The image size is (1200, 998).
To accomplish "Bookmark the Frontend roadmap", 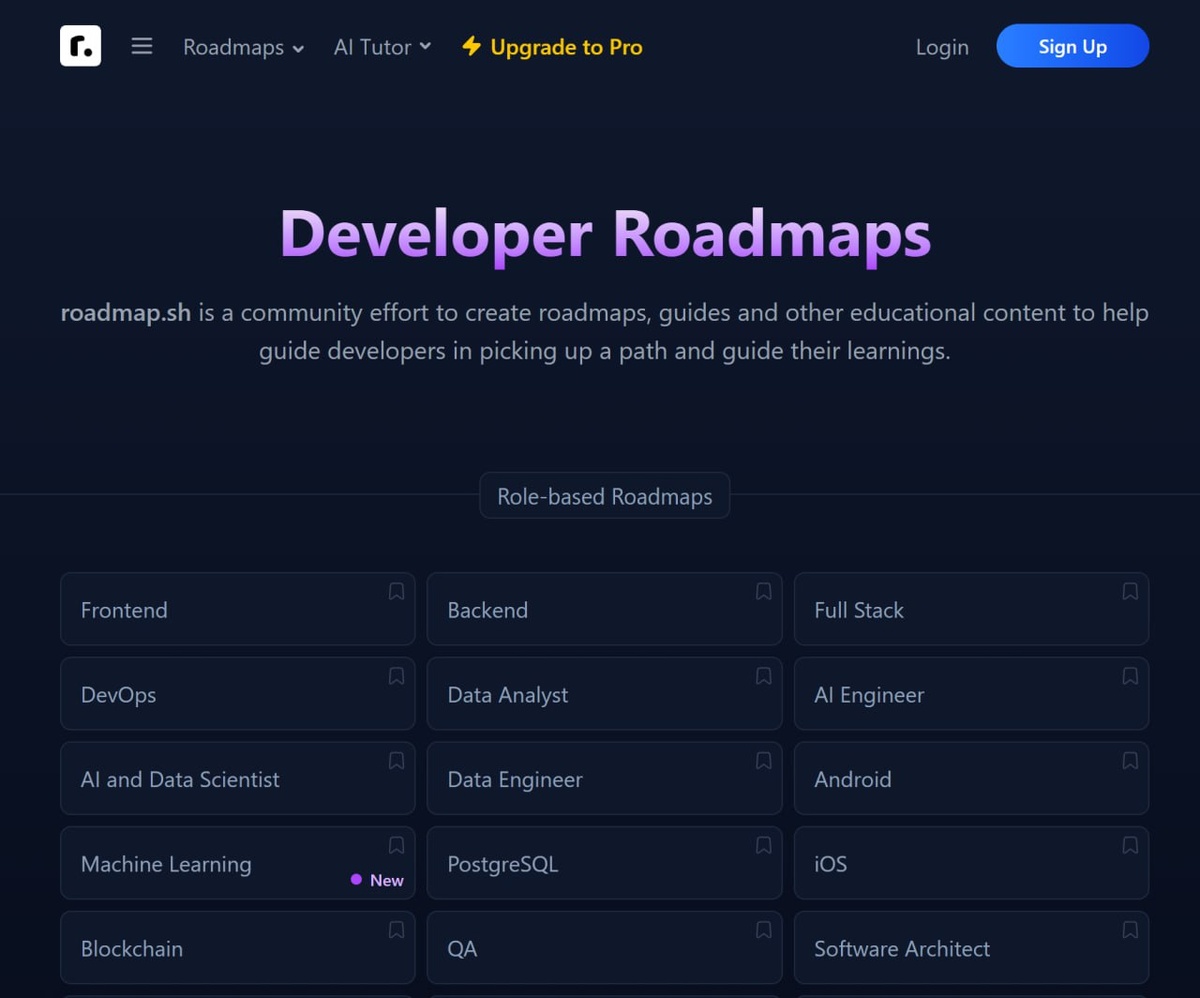I will pyautogui.click(x=396, y=591).
